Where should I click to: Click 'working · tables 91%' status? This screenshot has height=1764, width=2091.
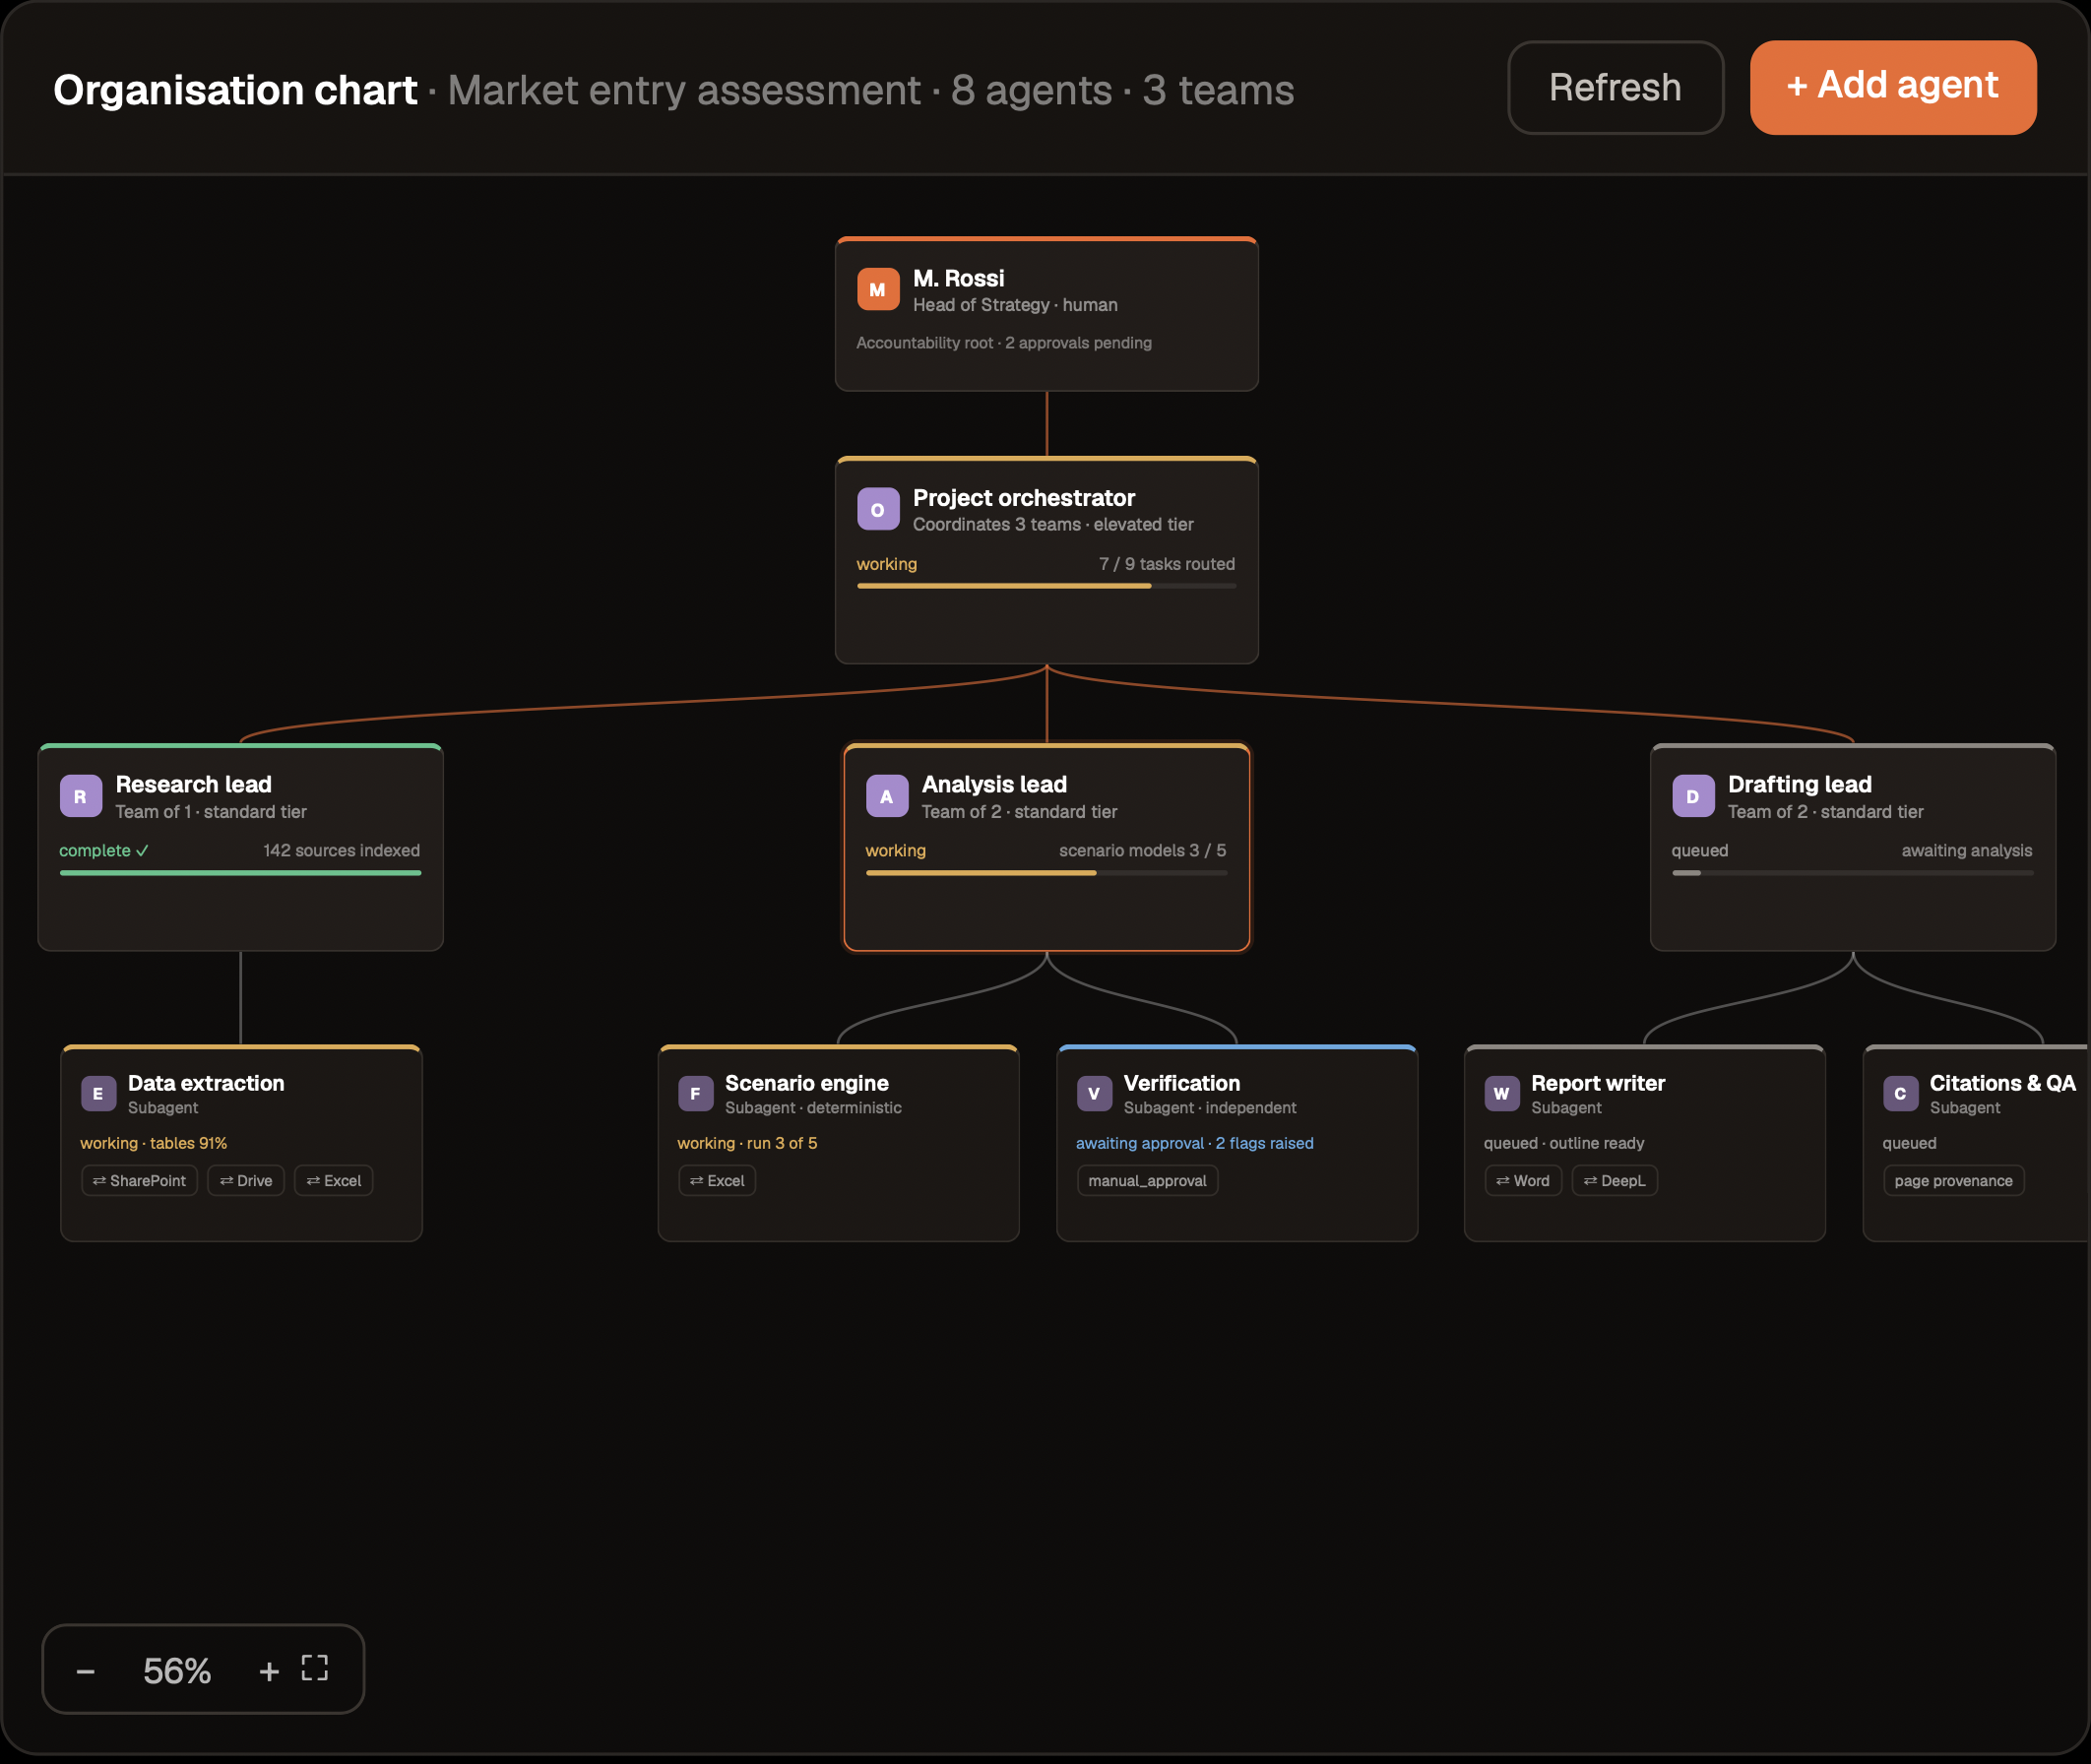pos(153,1143)
